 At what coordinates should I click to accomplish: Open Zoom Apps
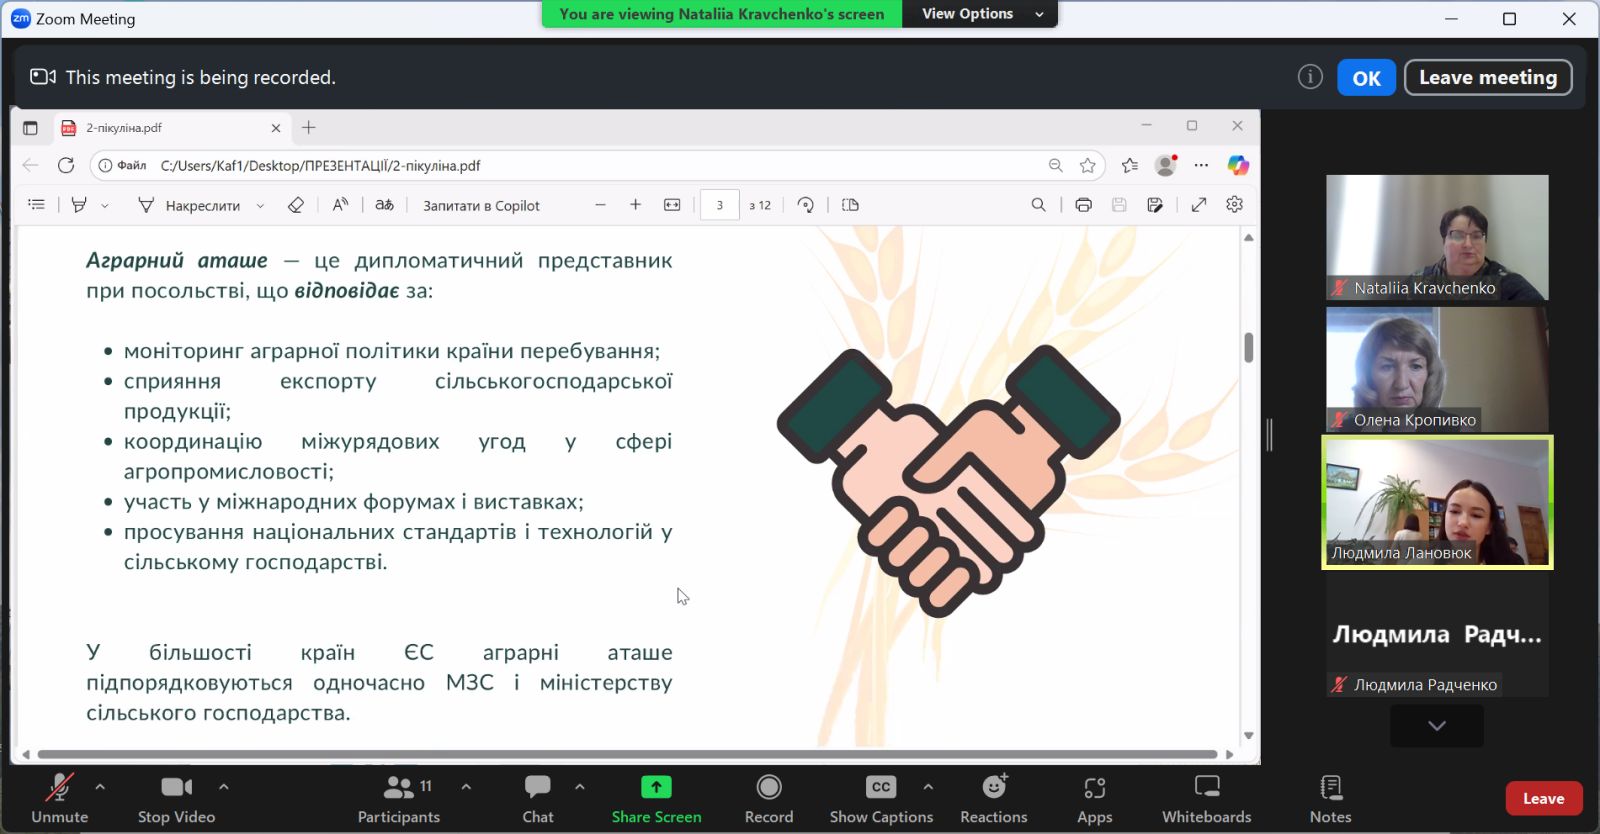[x=1095, y=799]
